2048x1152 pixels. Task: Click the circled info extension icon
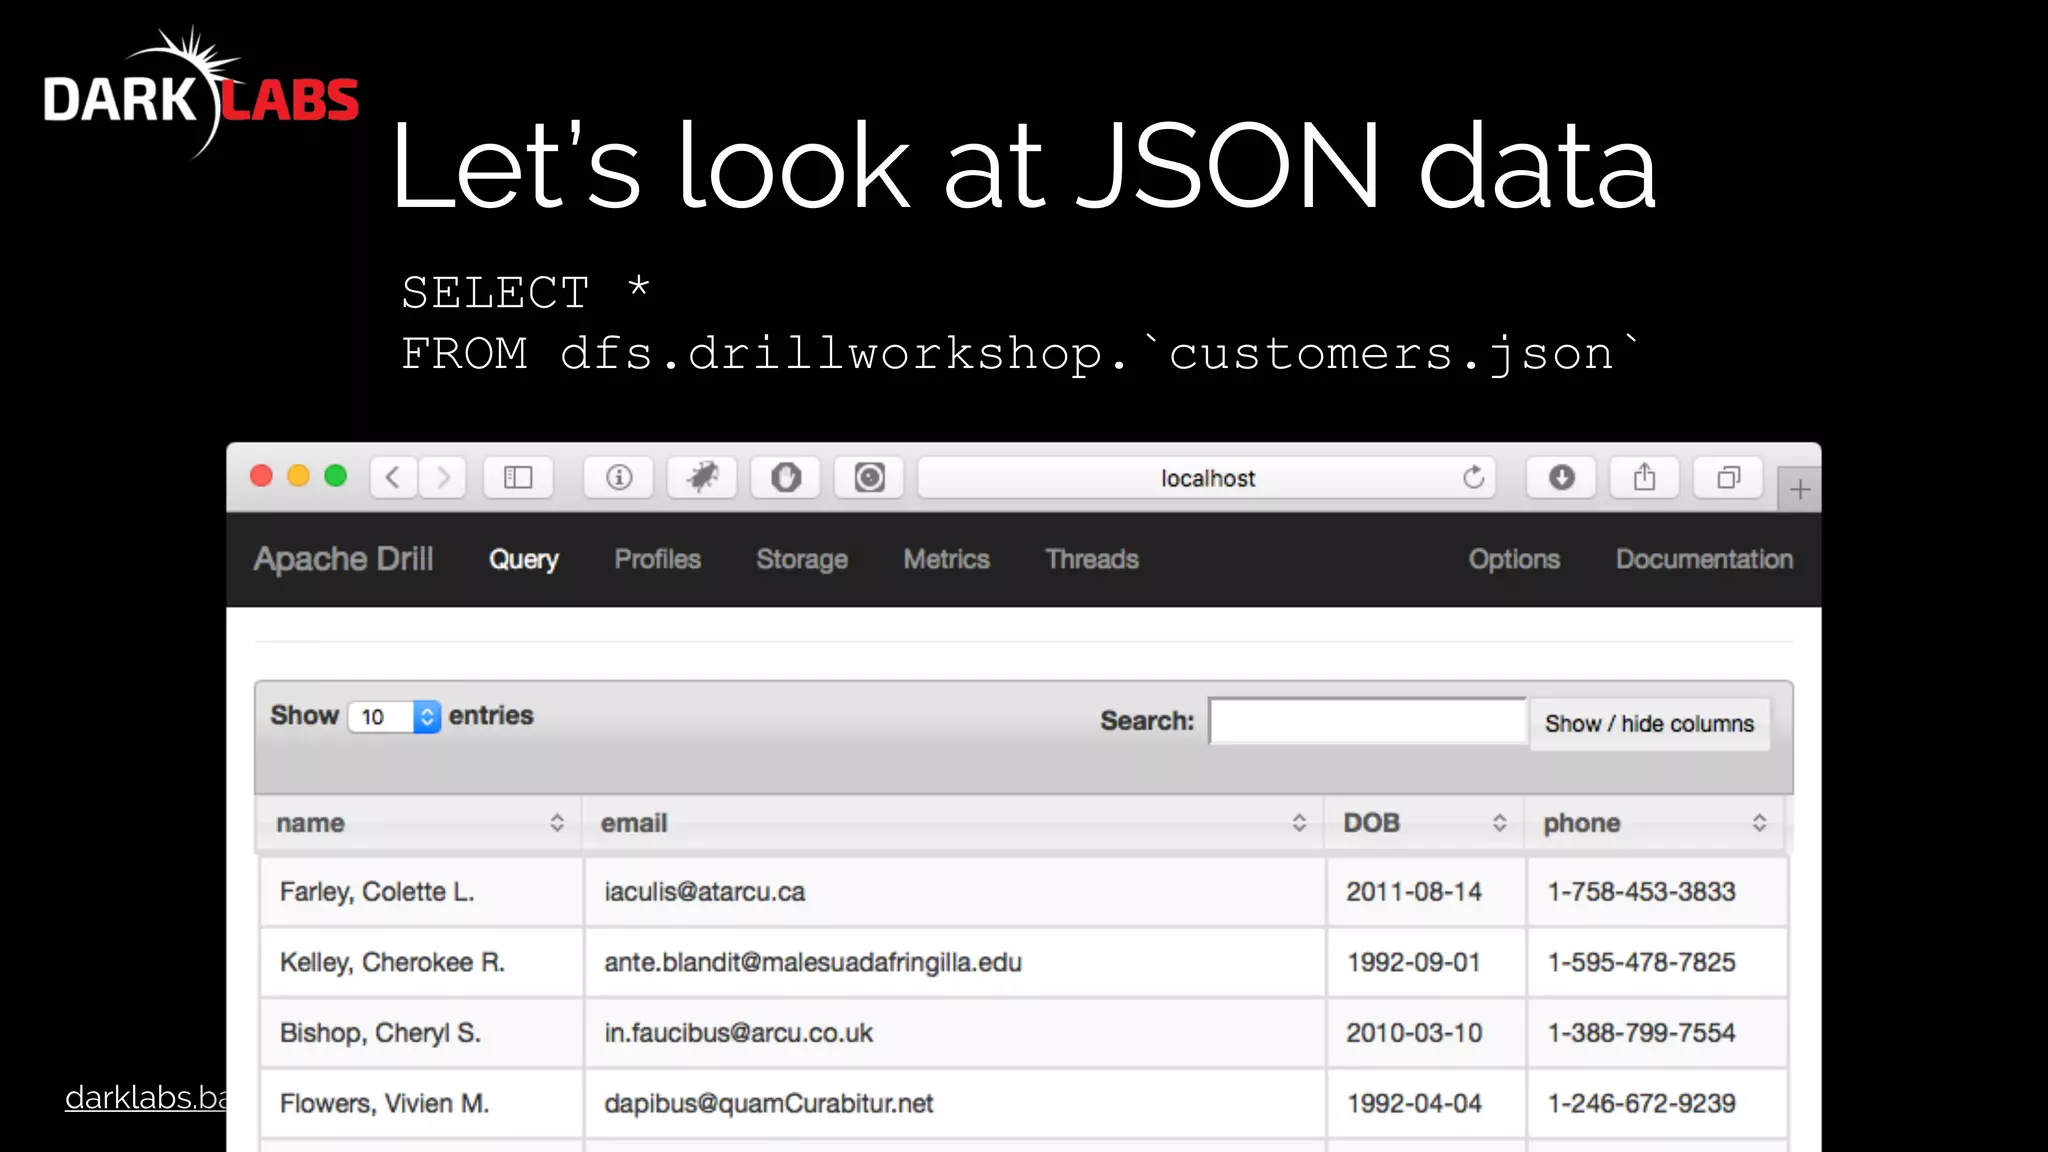tap(619, 478)
